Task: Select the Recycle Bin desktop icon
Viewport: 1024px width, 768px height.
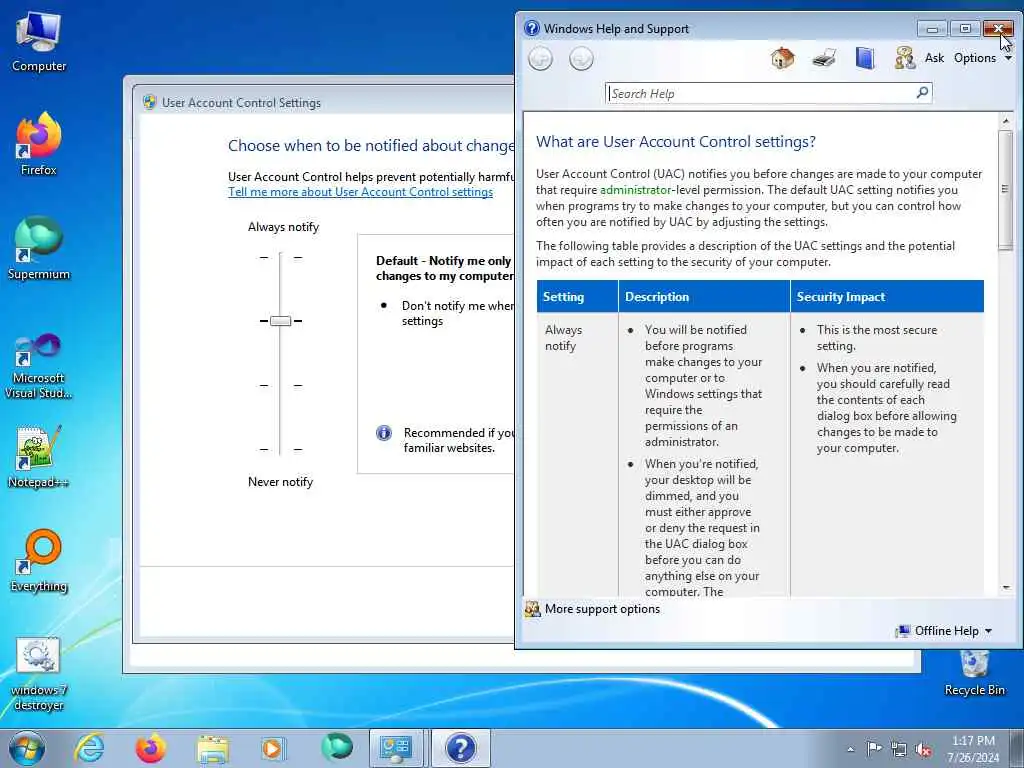Action: coord(974,673)
